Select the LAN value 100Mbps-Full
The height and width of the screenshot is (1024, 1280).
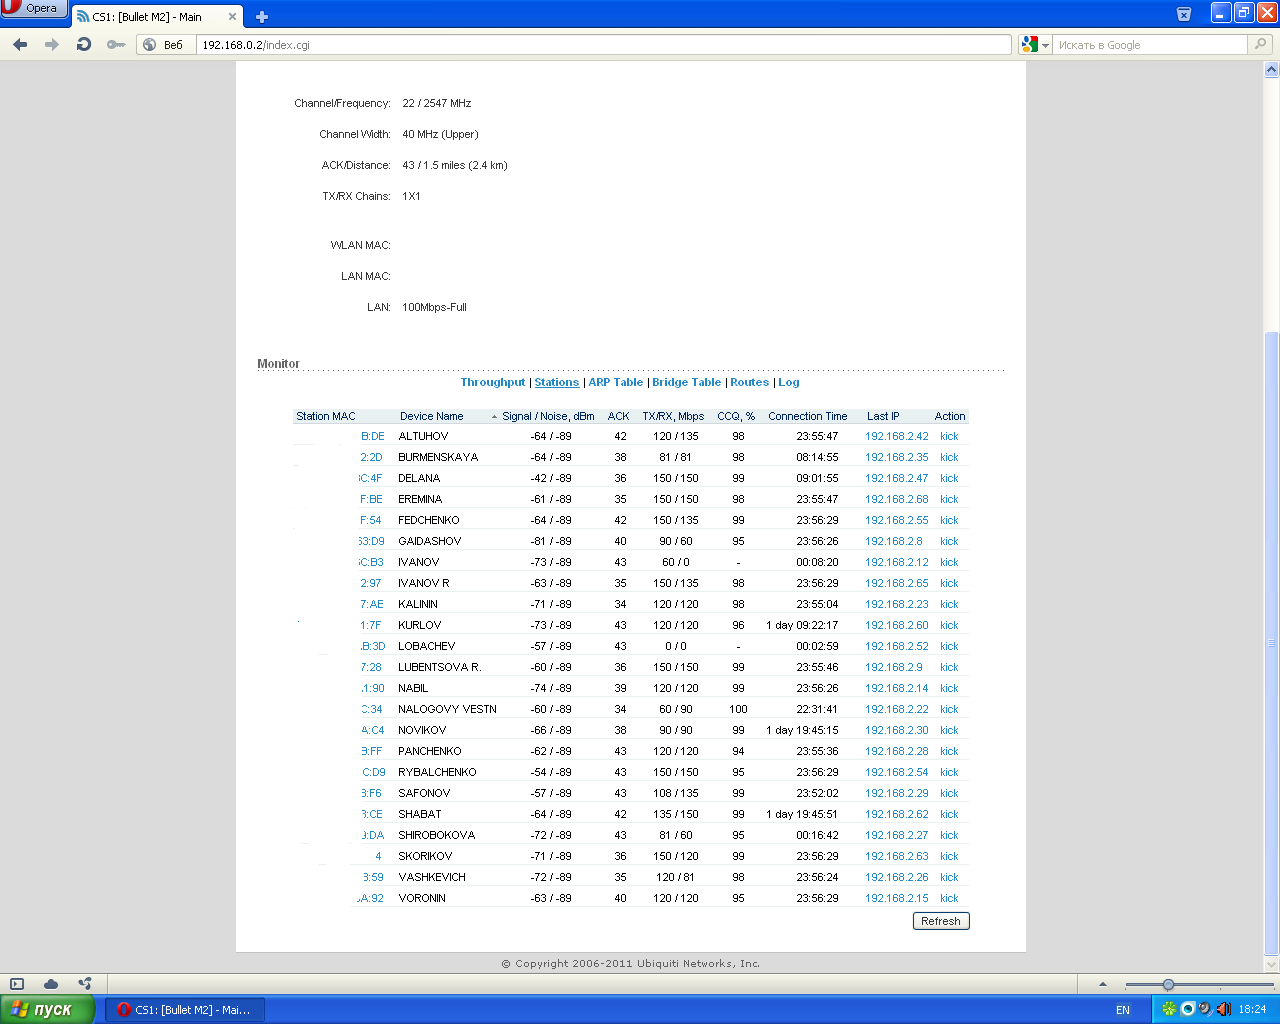point(434,307)
